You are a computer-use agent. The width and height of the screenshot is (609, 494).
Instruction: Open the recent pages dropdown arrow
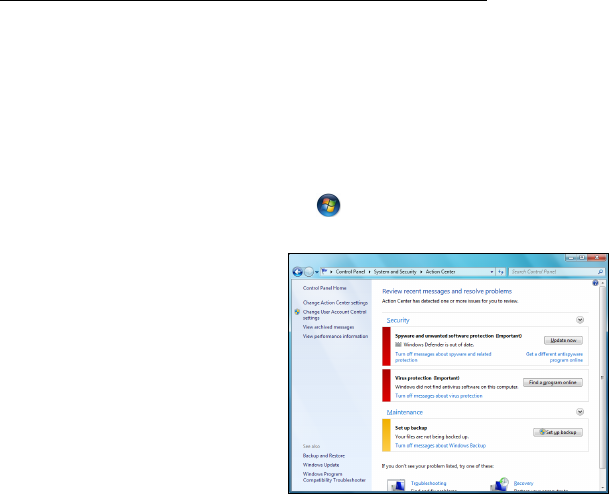point(317,272)
